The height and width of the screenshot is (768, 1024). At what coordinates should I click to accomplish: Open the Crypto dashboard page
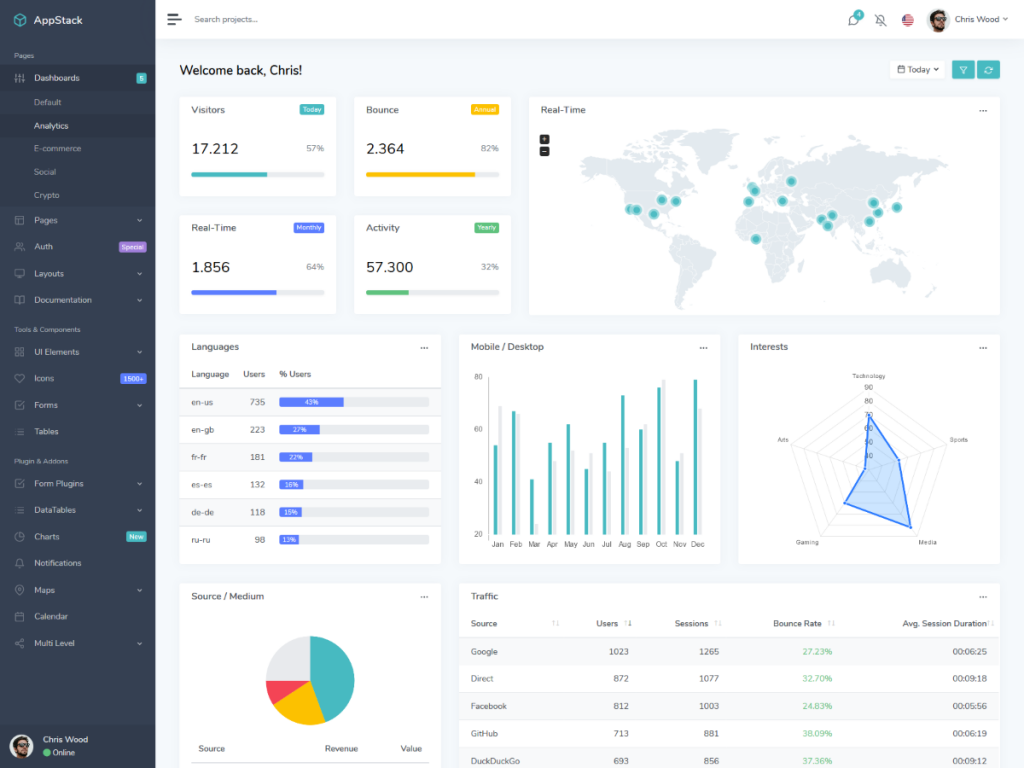click(46, 195)
